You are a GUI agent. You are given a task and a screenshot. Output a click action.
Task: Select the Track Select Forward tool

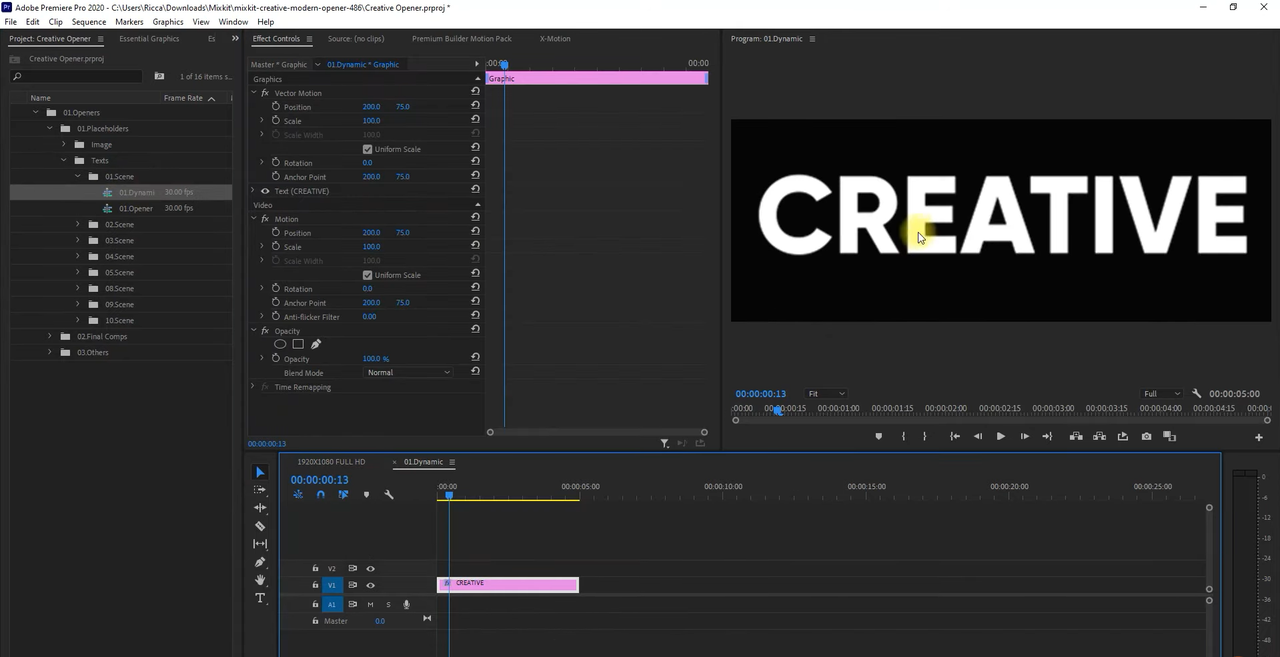click(x=260, y=490)
